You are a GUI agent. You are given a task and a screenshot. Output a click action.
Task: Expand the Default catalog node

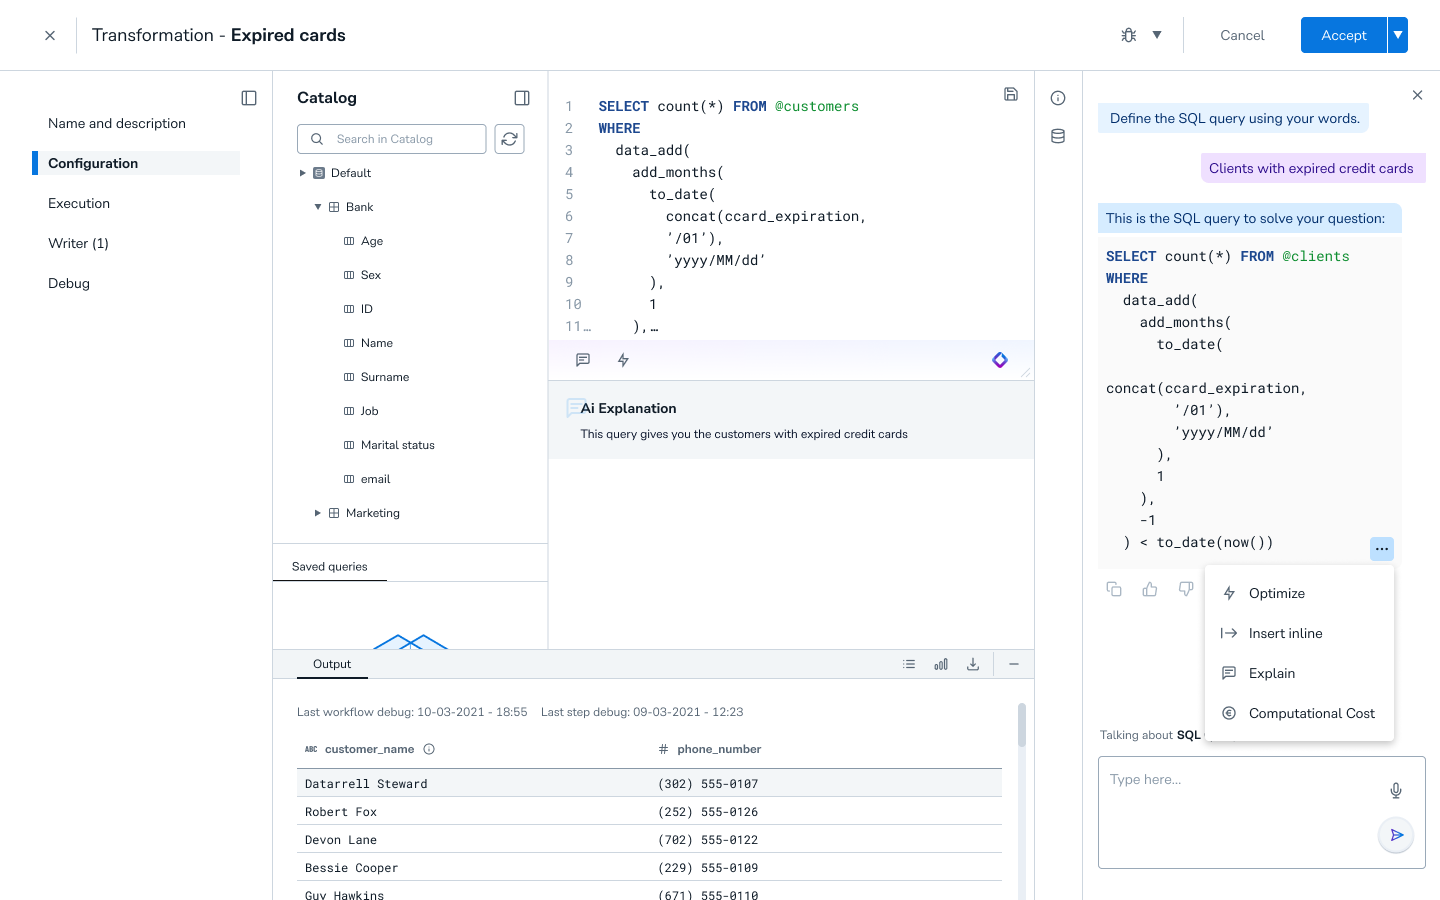click(x=303, y=173)
